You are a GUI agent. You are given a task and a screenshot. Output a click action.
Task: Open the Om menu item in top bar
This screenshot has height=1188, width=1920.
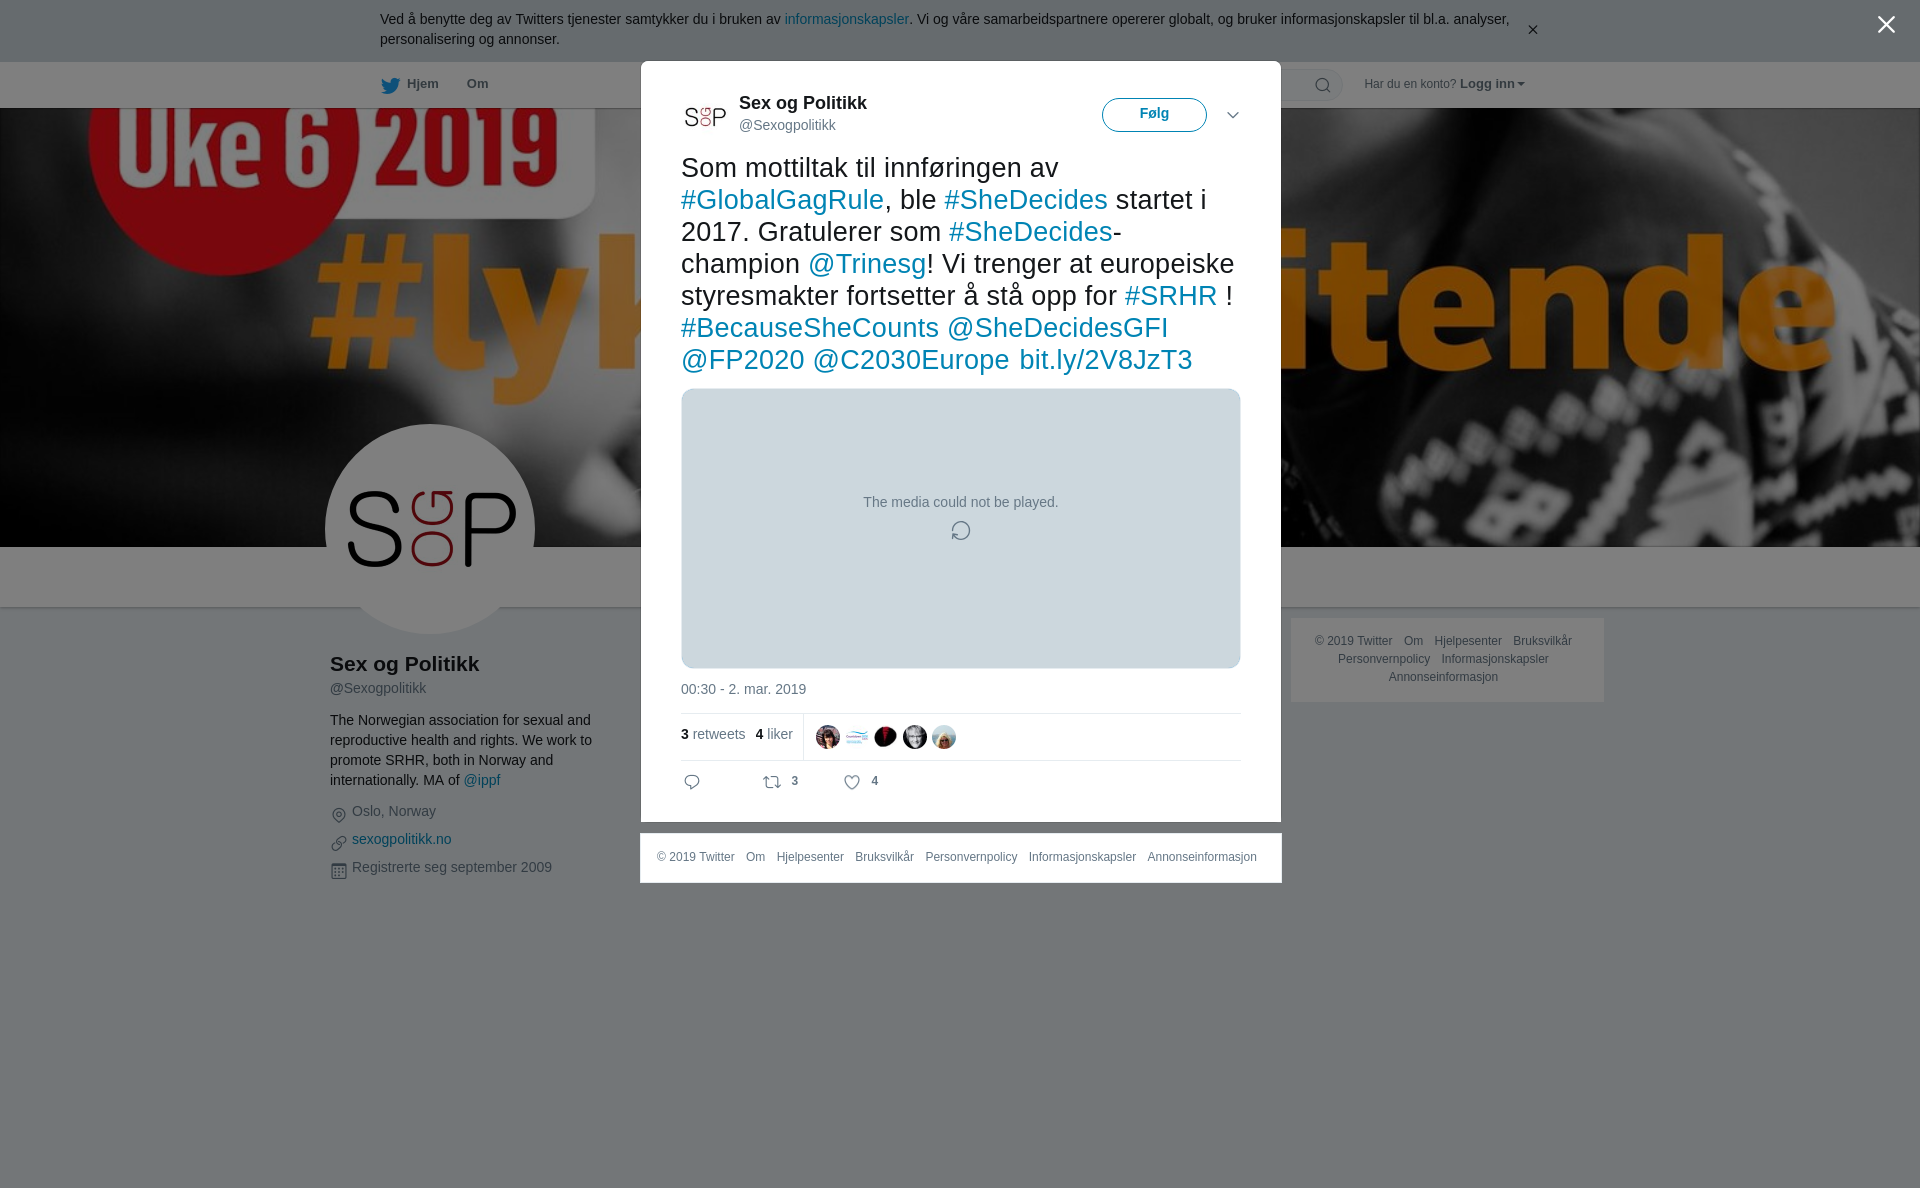tap(478, 84)
